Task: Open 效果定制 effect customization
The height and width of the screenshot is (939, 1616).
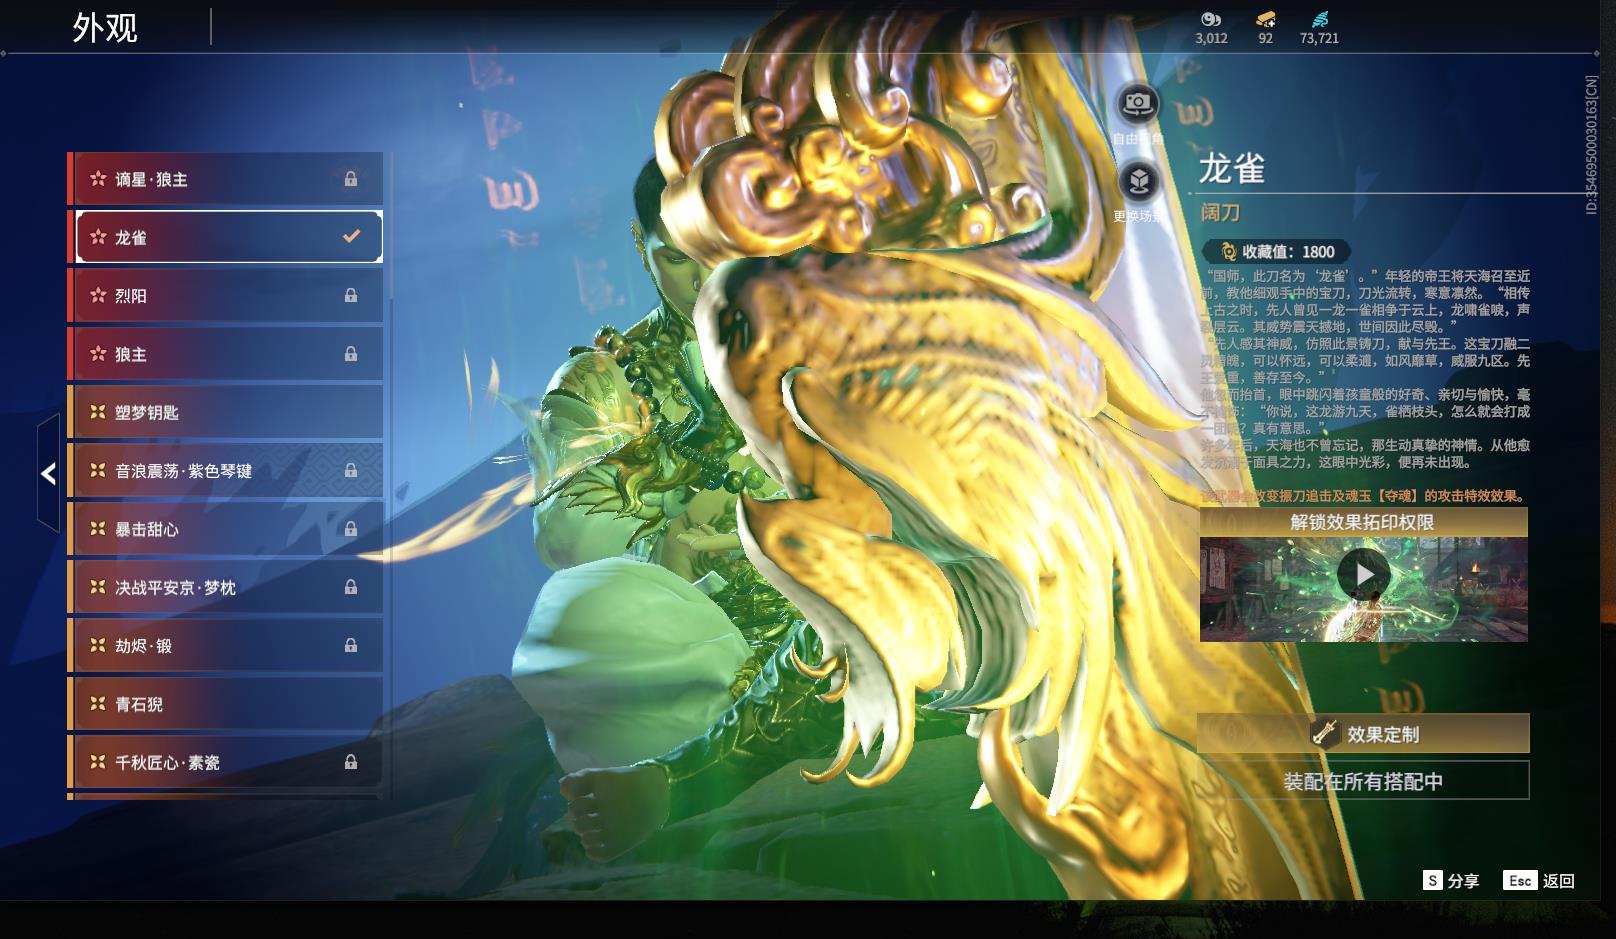Action: 1364,734
